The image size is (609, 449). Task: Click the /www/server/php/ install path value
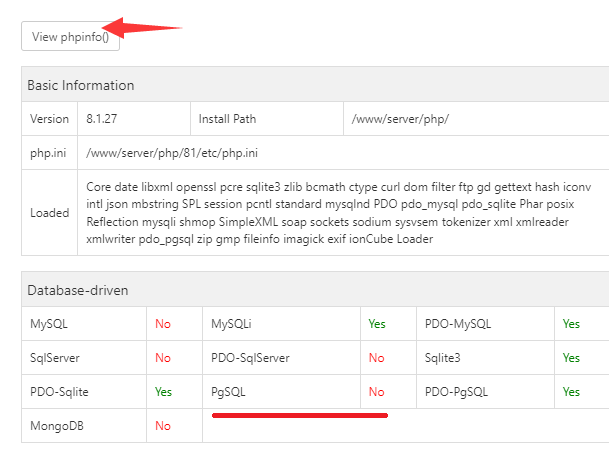tap(400, 118)
